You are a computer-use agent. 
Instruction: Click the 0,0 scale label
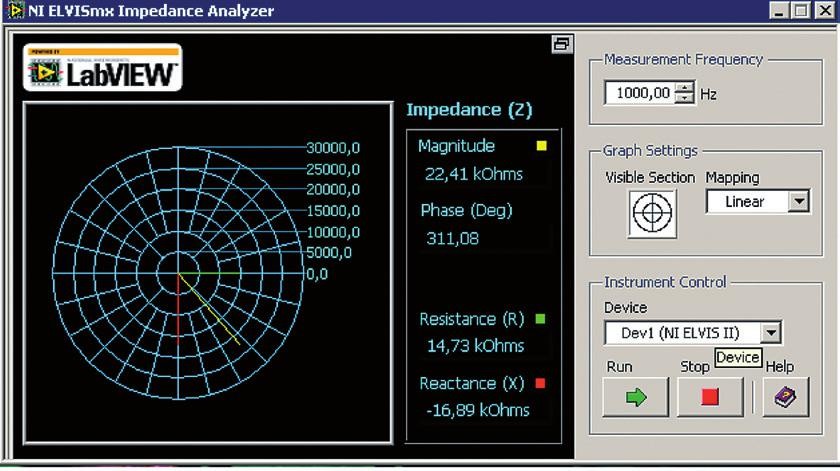316,274
